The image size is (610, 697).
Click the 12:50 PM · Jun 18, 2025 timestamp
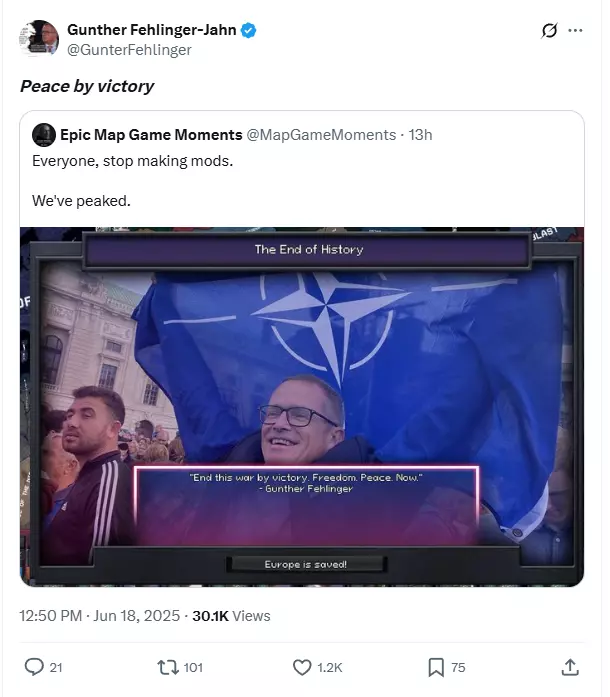click(100, 616)
